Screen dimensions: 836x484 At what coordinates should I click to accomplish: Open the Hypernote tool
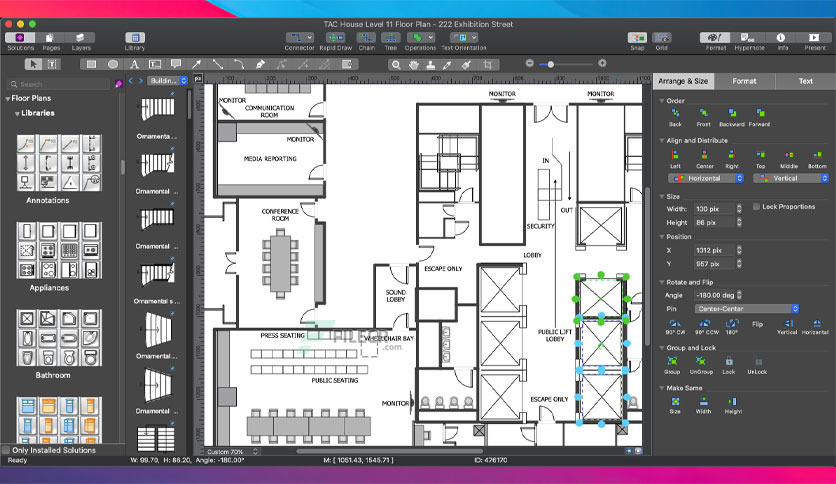749,38
